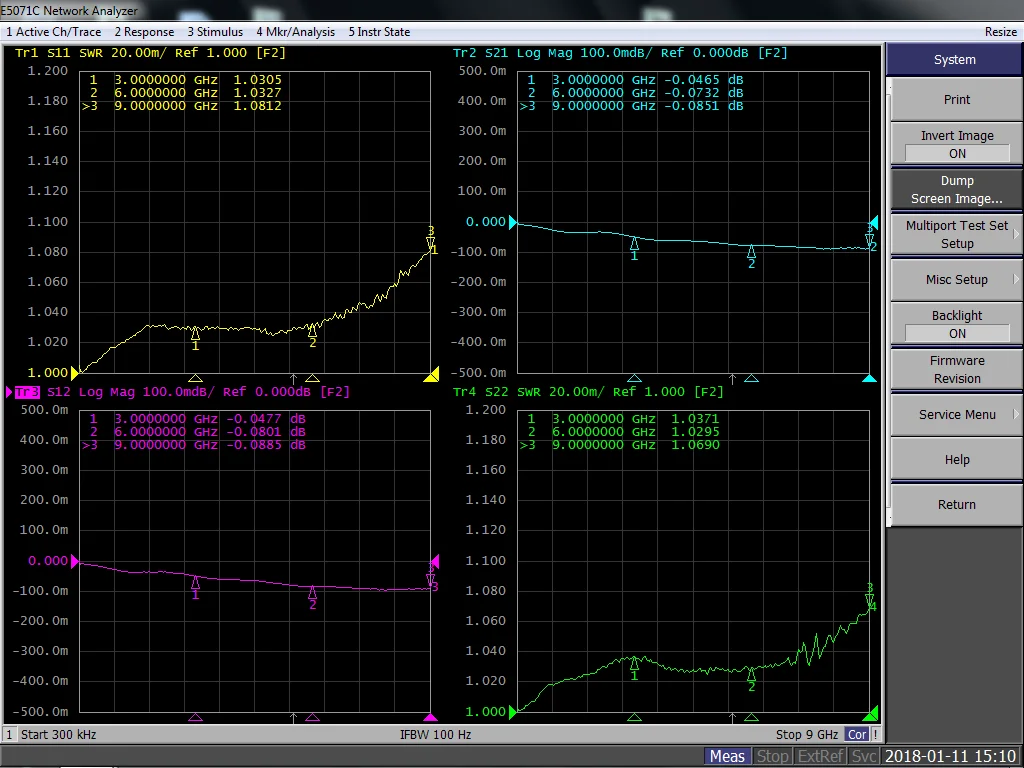Click the Cor correction status indicator
The height and width of the screenshot is (768, 1024).
[x=857, y=735]
